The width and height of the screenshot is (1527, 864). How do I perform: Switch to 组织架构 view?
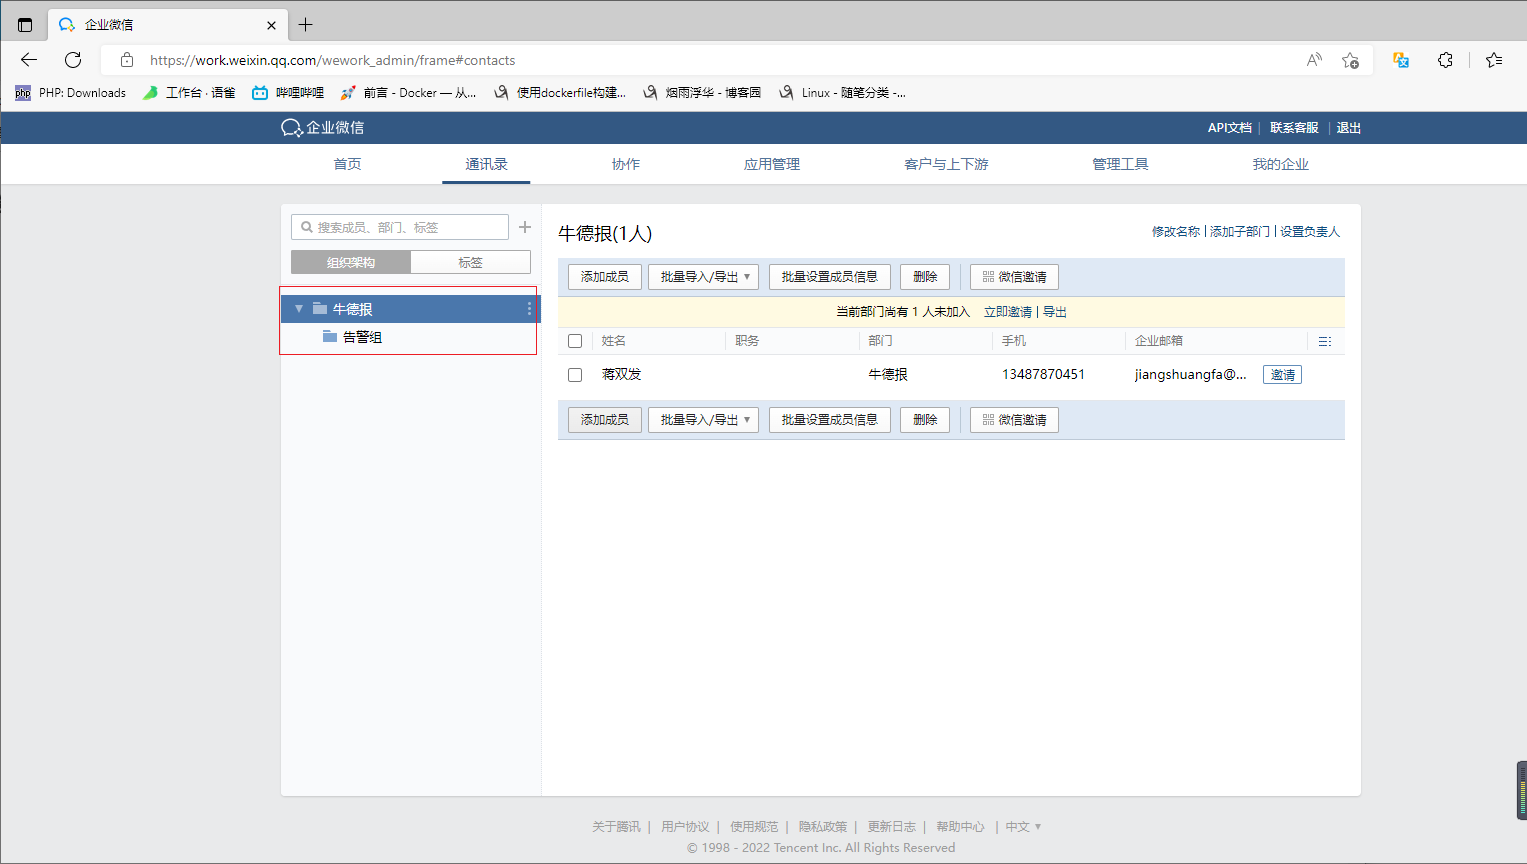[351, 262]
